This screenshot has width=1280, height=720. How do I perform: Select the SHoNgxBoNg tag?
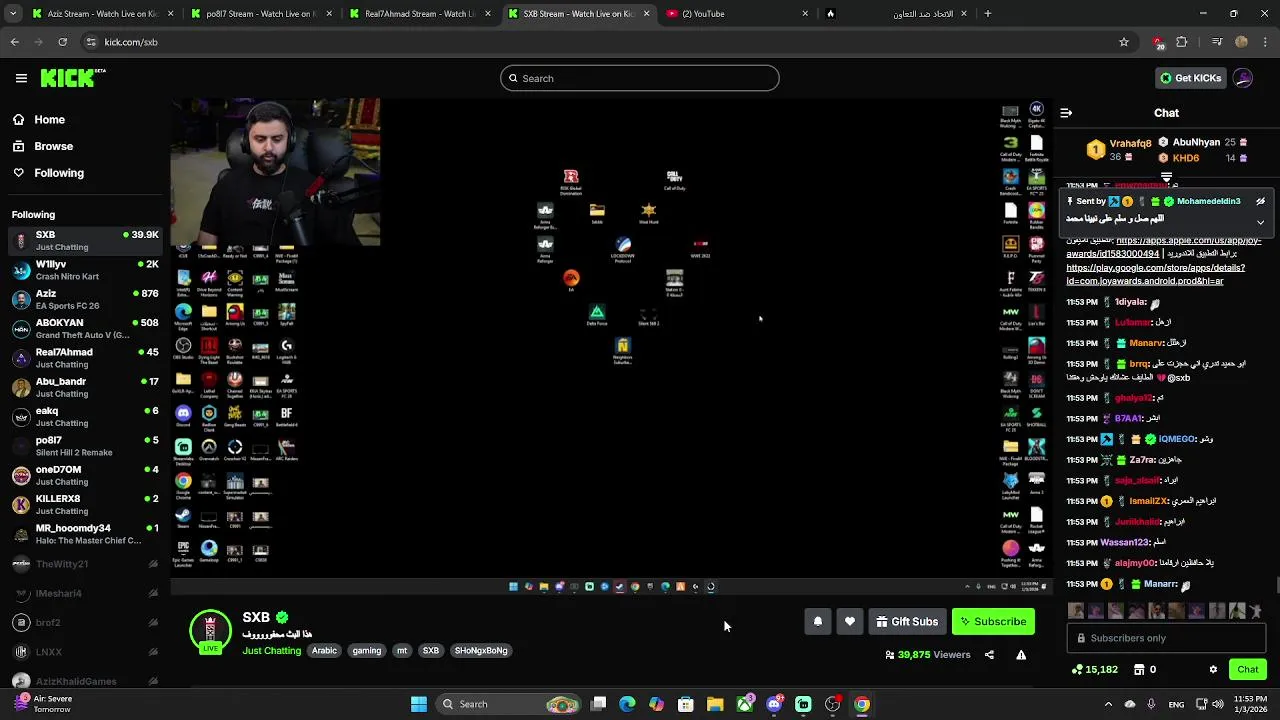click(x=481, y=650)
